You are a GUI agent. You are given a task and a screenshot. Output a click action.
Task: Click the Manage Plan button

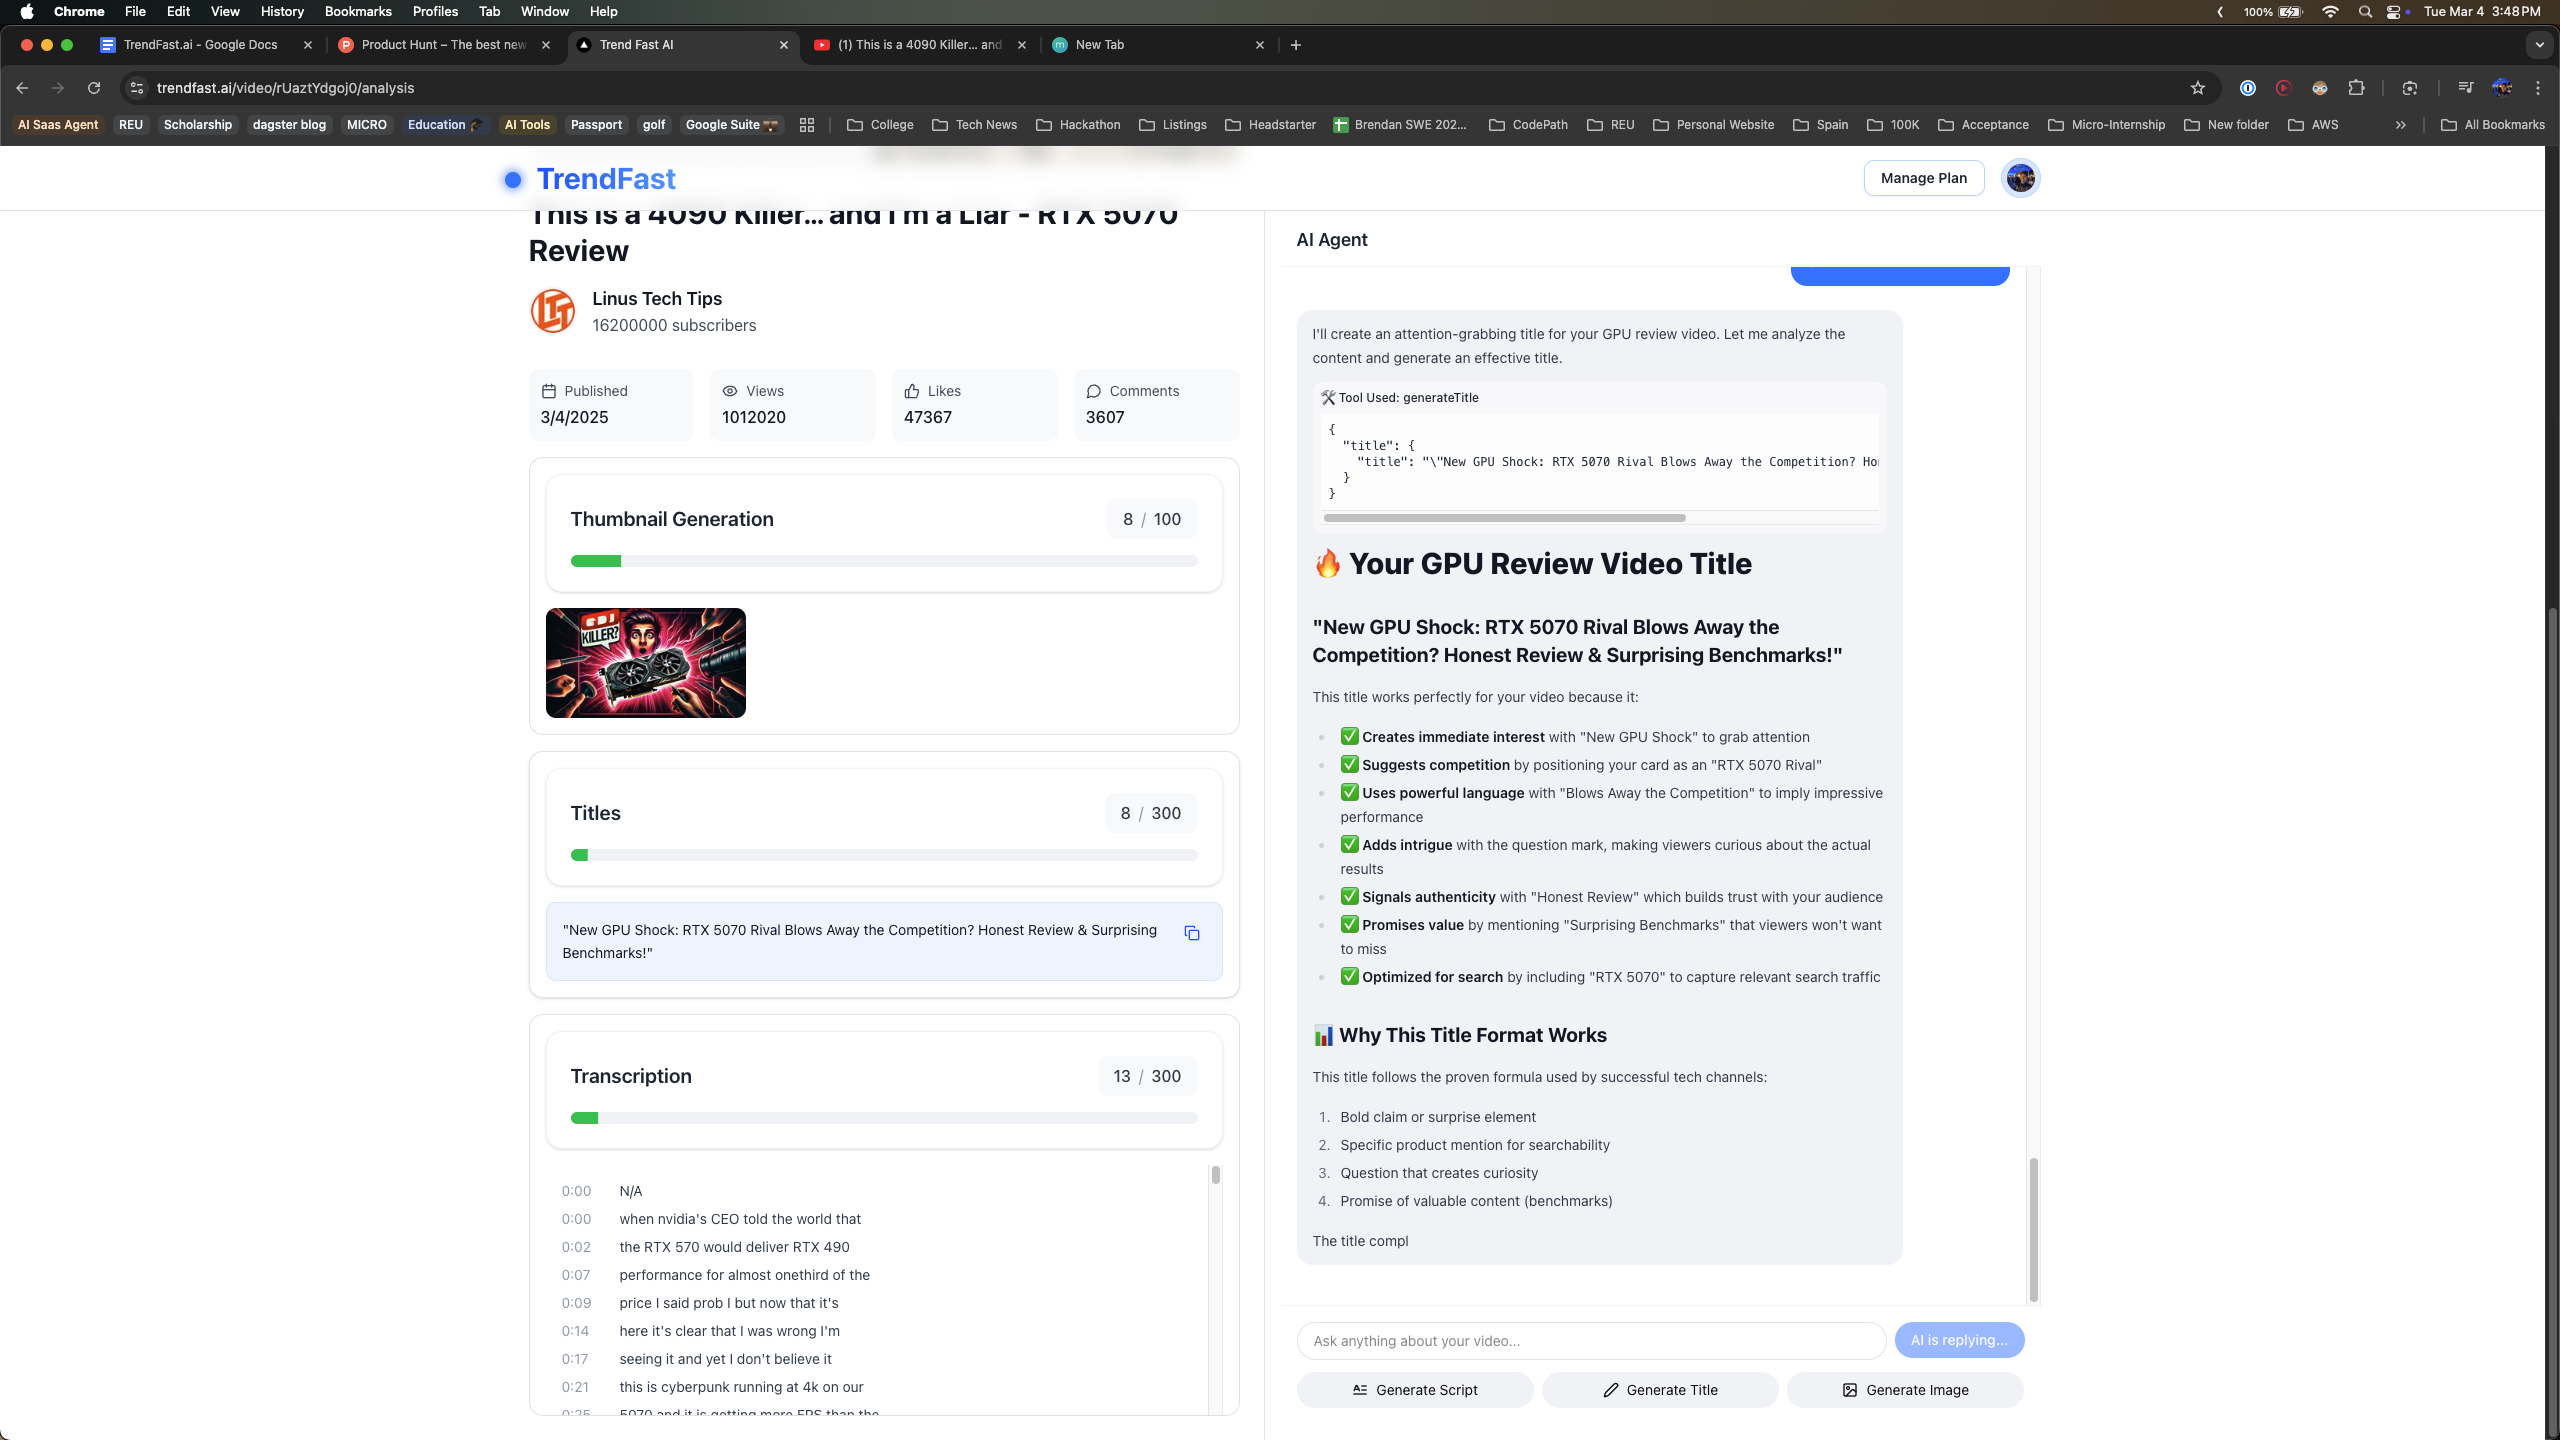1923,178
